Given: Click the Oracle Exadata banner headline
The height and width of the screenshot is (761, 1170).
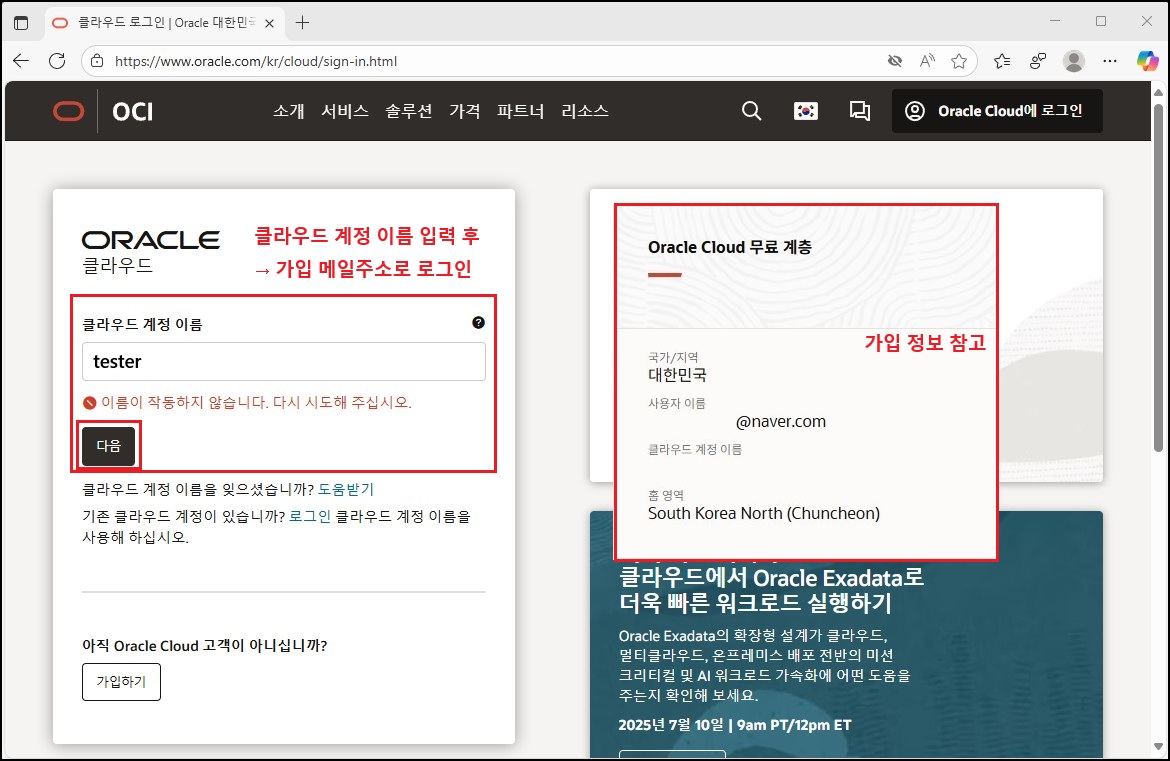Looking at the screenshot, I should point(772,589).
